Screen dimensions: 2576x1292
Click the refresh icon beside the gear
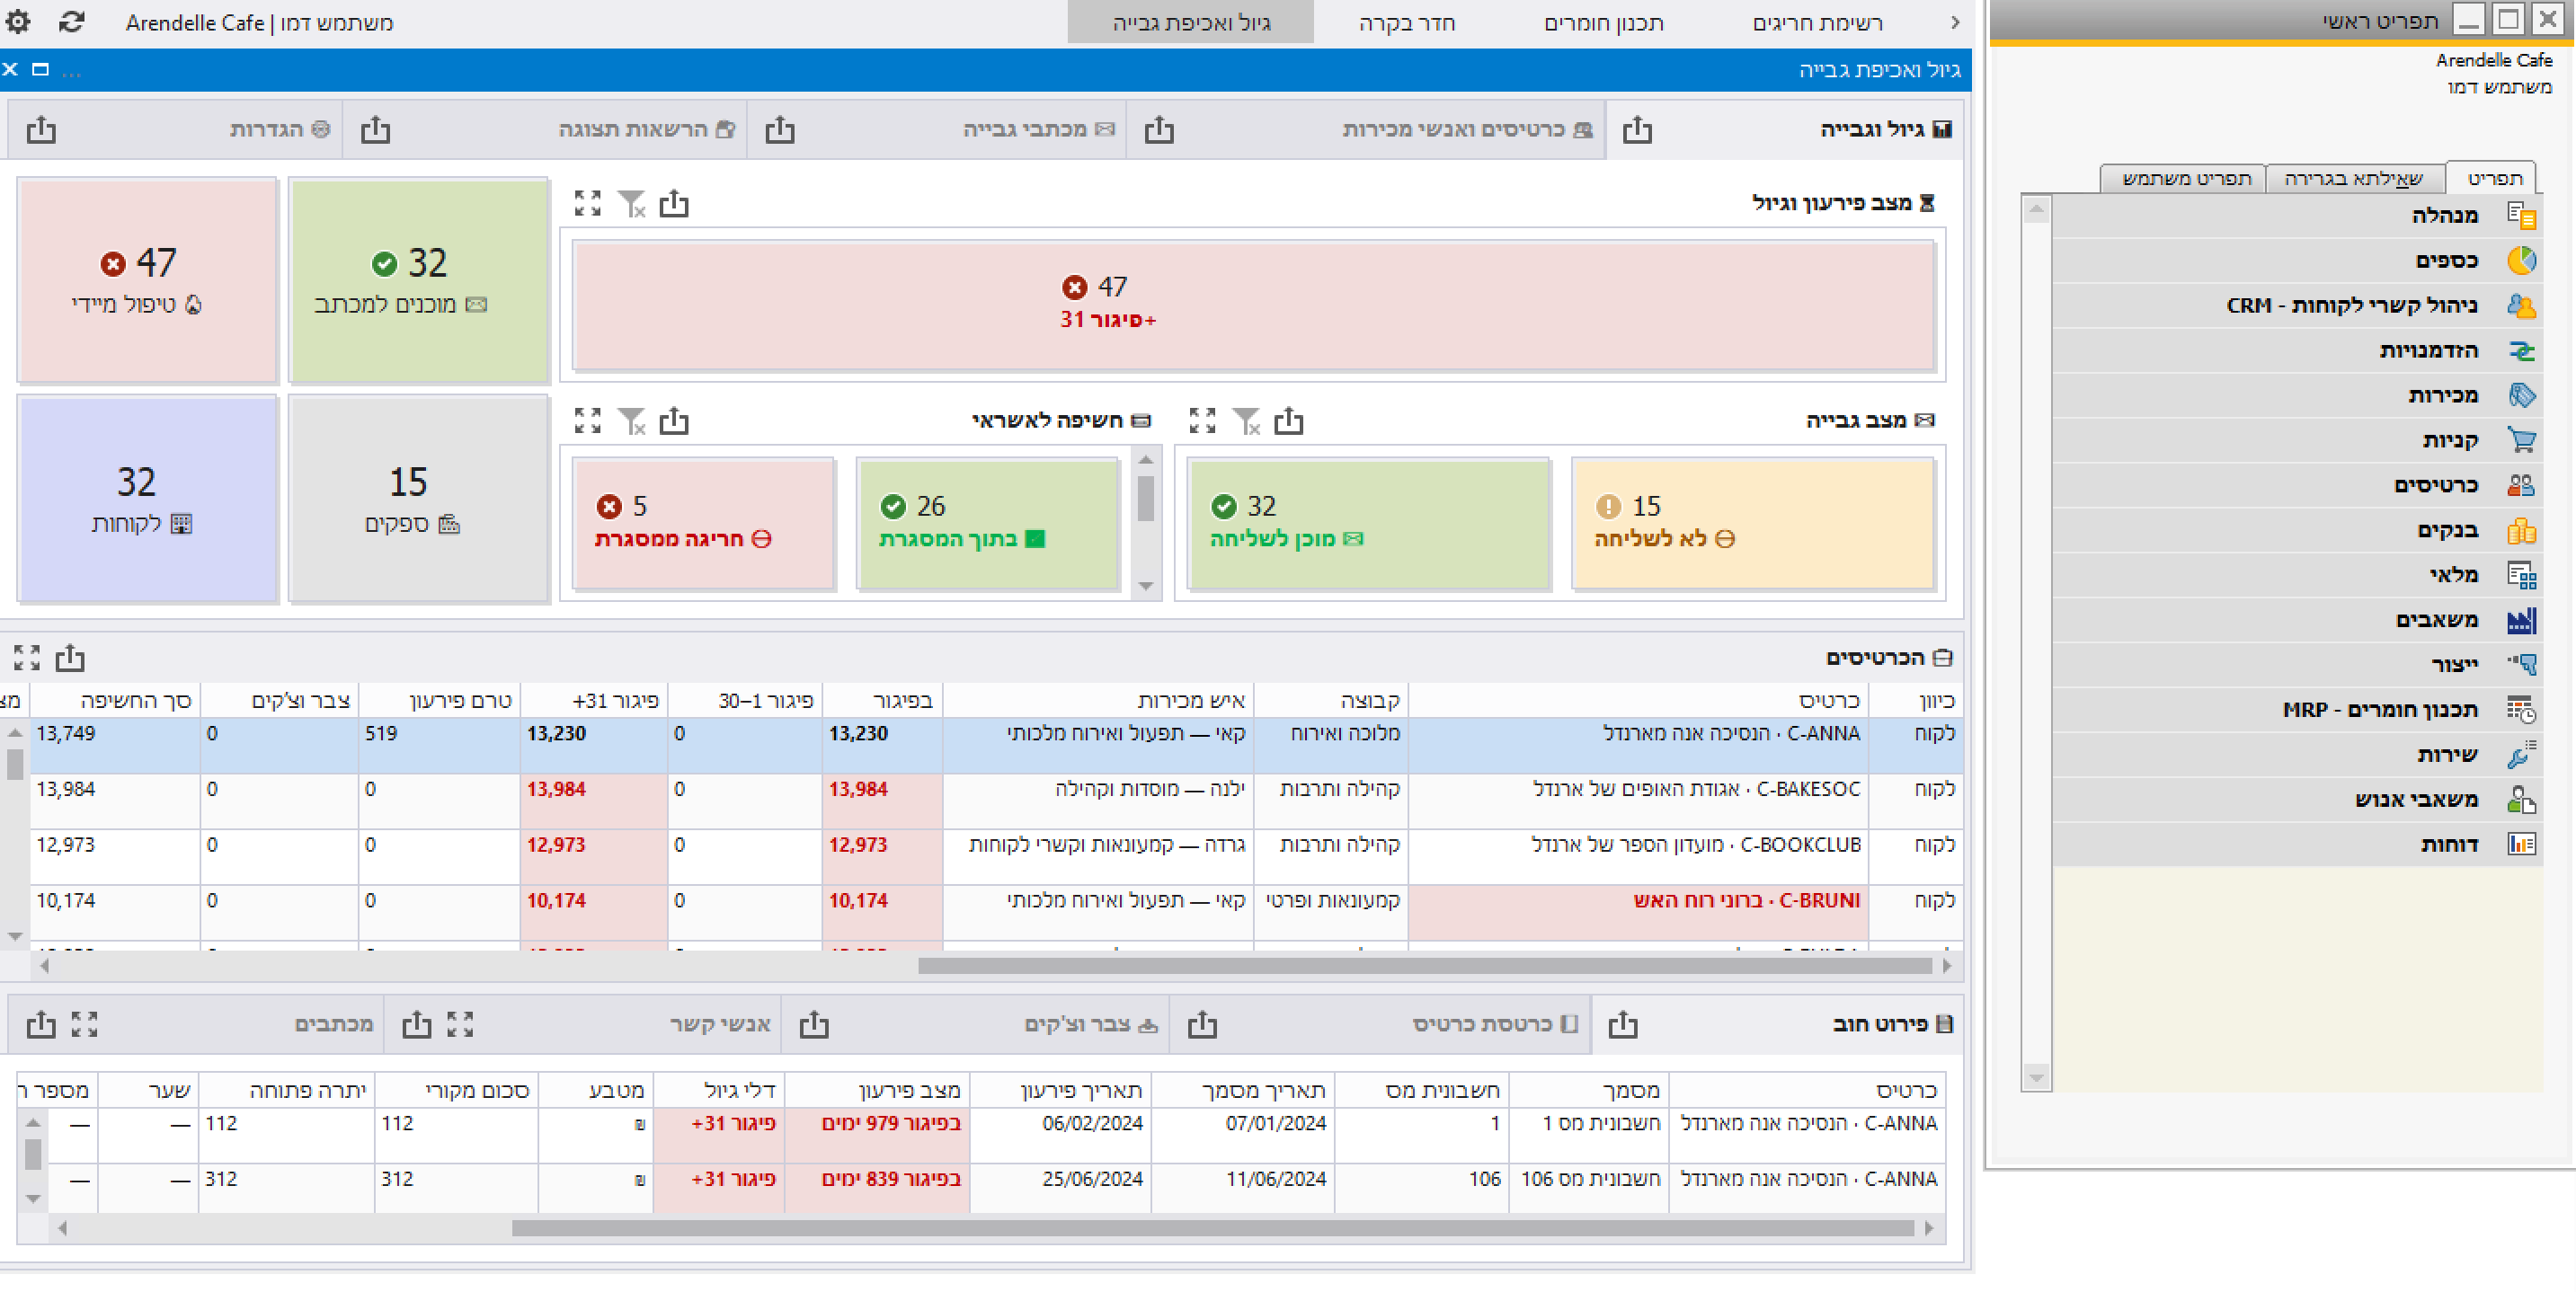click(71, 21)
